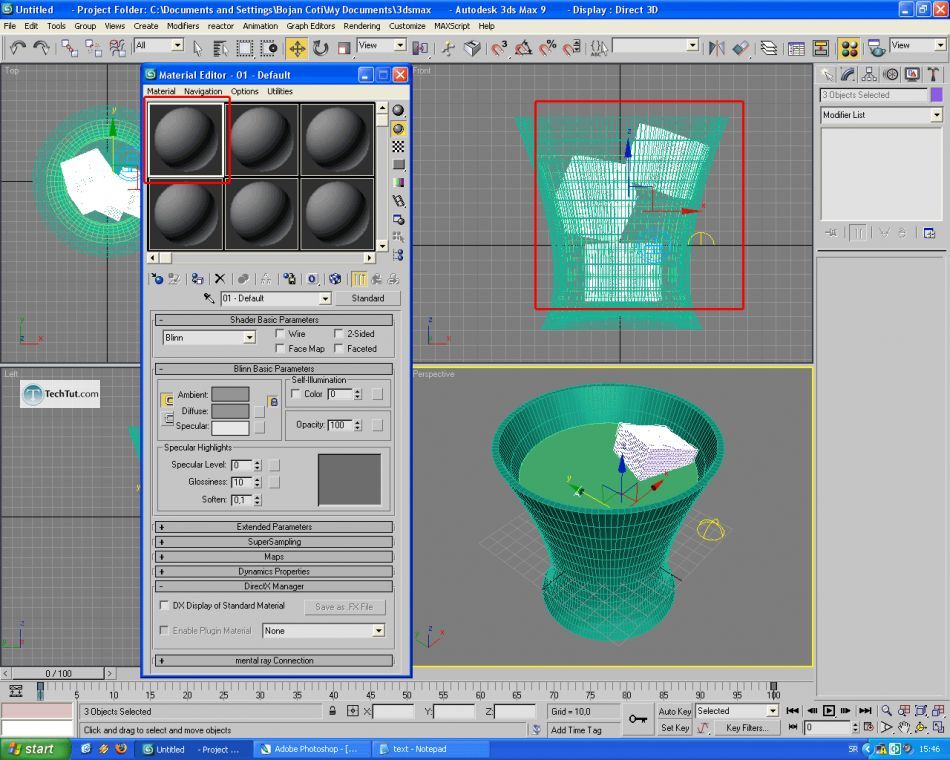Click Pan hand viewport control
The width and height of the screenshot is (950, 760).
tap(904, 727)
